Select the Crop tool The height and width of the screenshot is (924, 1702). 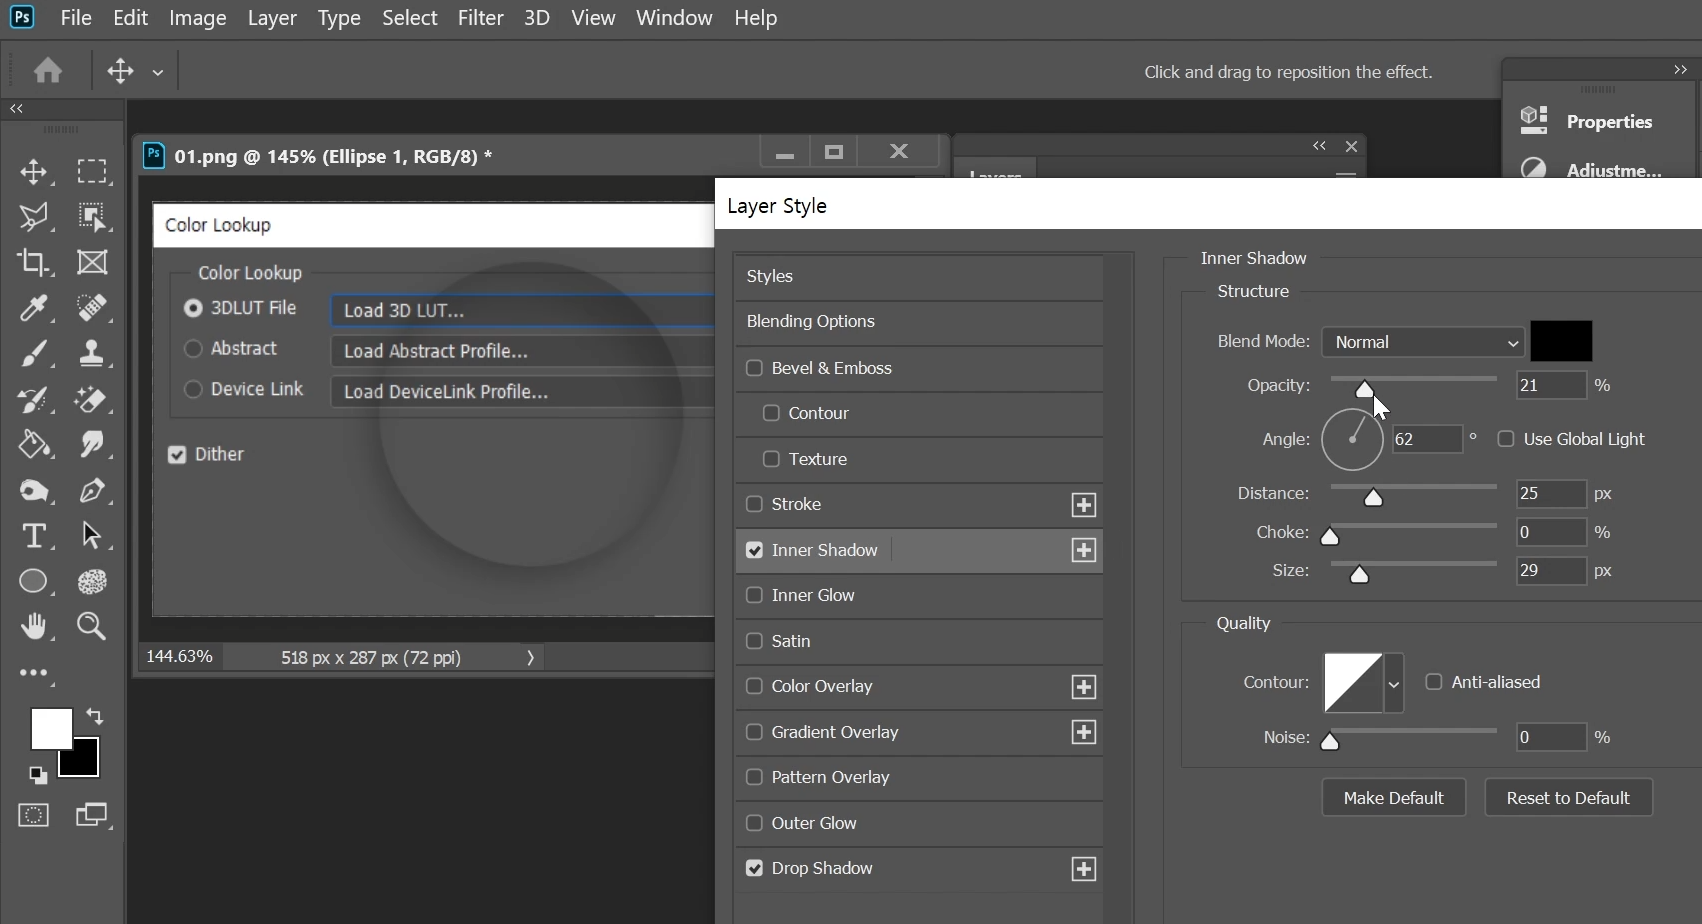click(34, 262)
